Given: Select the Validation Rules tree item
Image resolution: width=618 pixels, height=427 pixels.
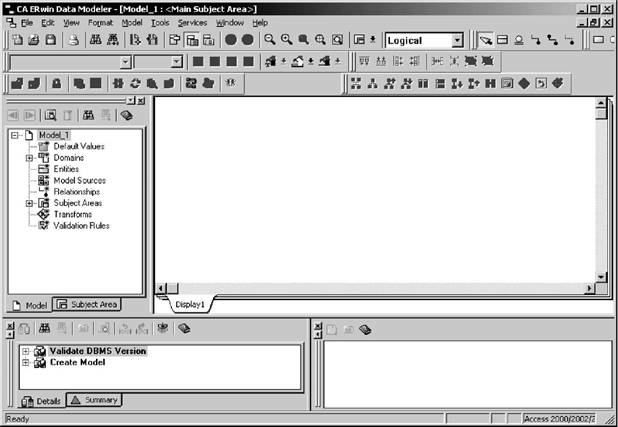Looking at the screenshot, I should pos(81,225).
